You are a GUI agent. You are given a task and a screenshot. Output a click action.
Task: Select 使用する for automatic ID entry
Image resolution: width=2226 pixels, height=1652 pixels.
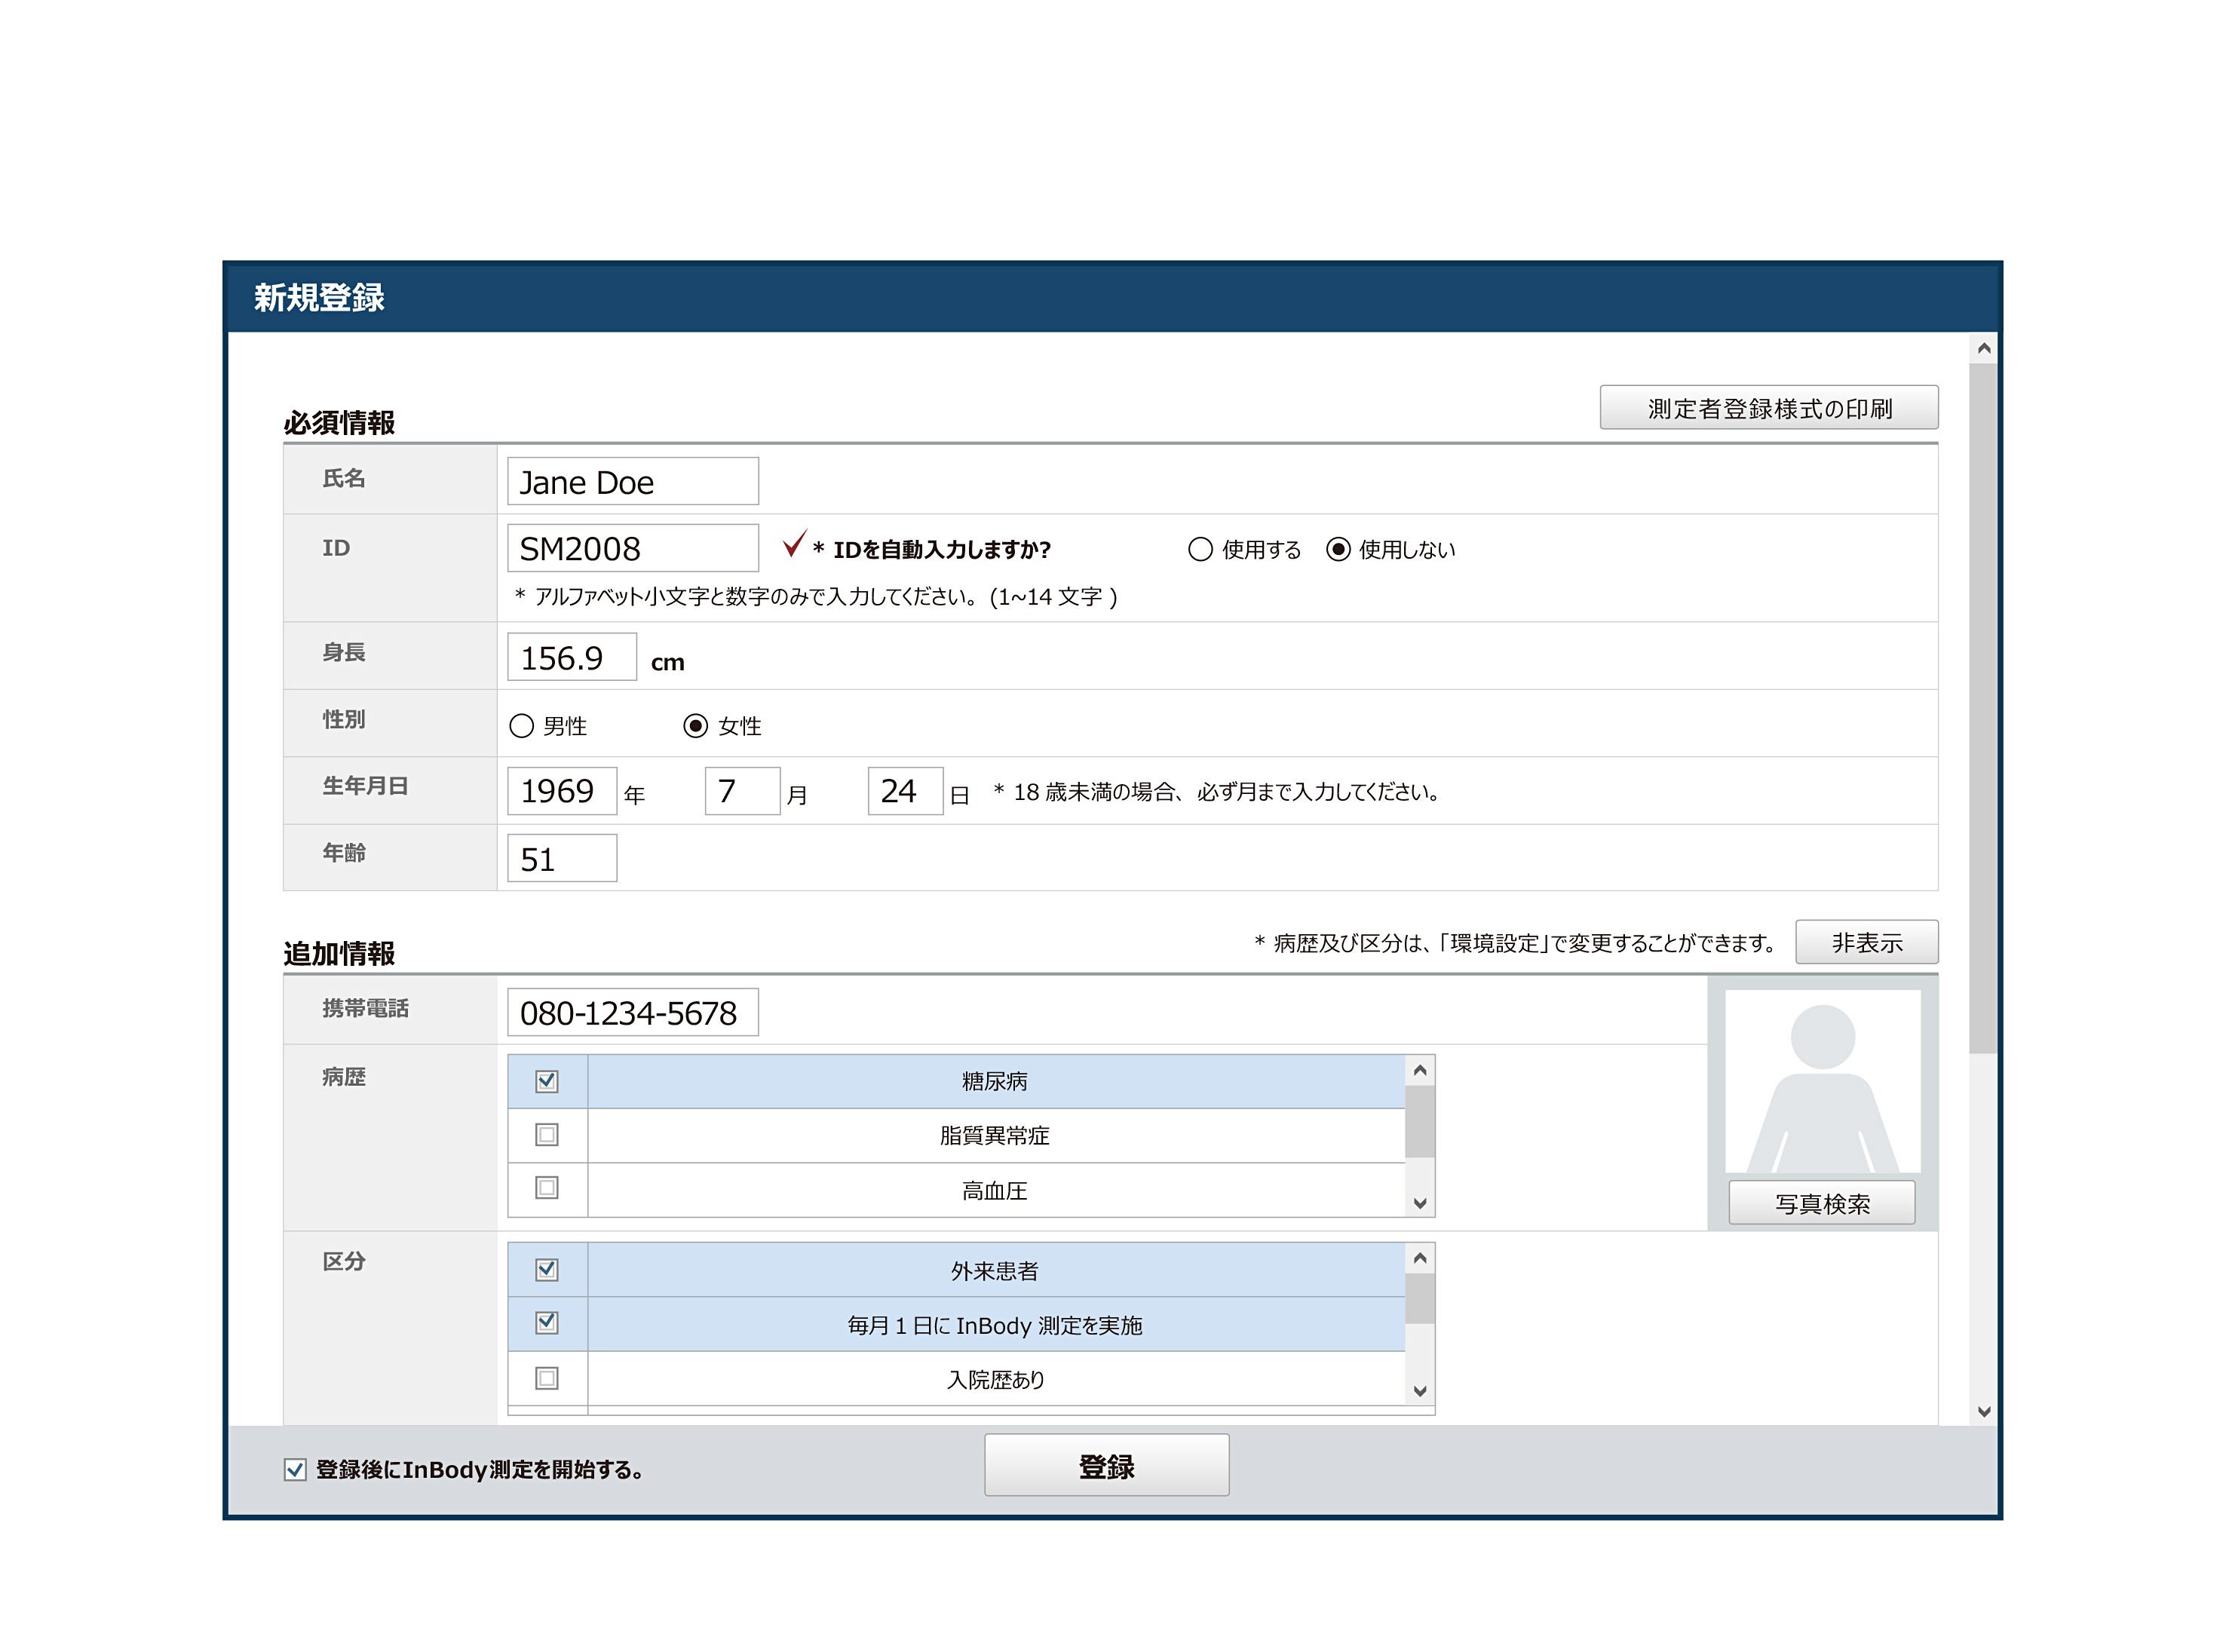click(1200, 549)
